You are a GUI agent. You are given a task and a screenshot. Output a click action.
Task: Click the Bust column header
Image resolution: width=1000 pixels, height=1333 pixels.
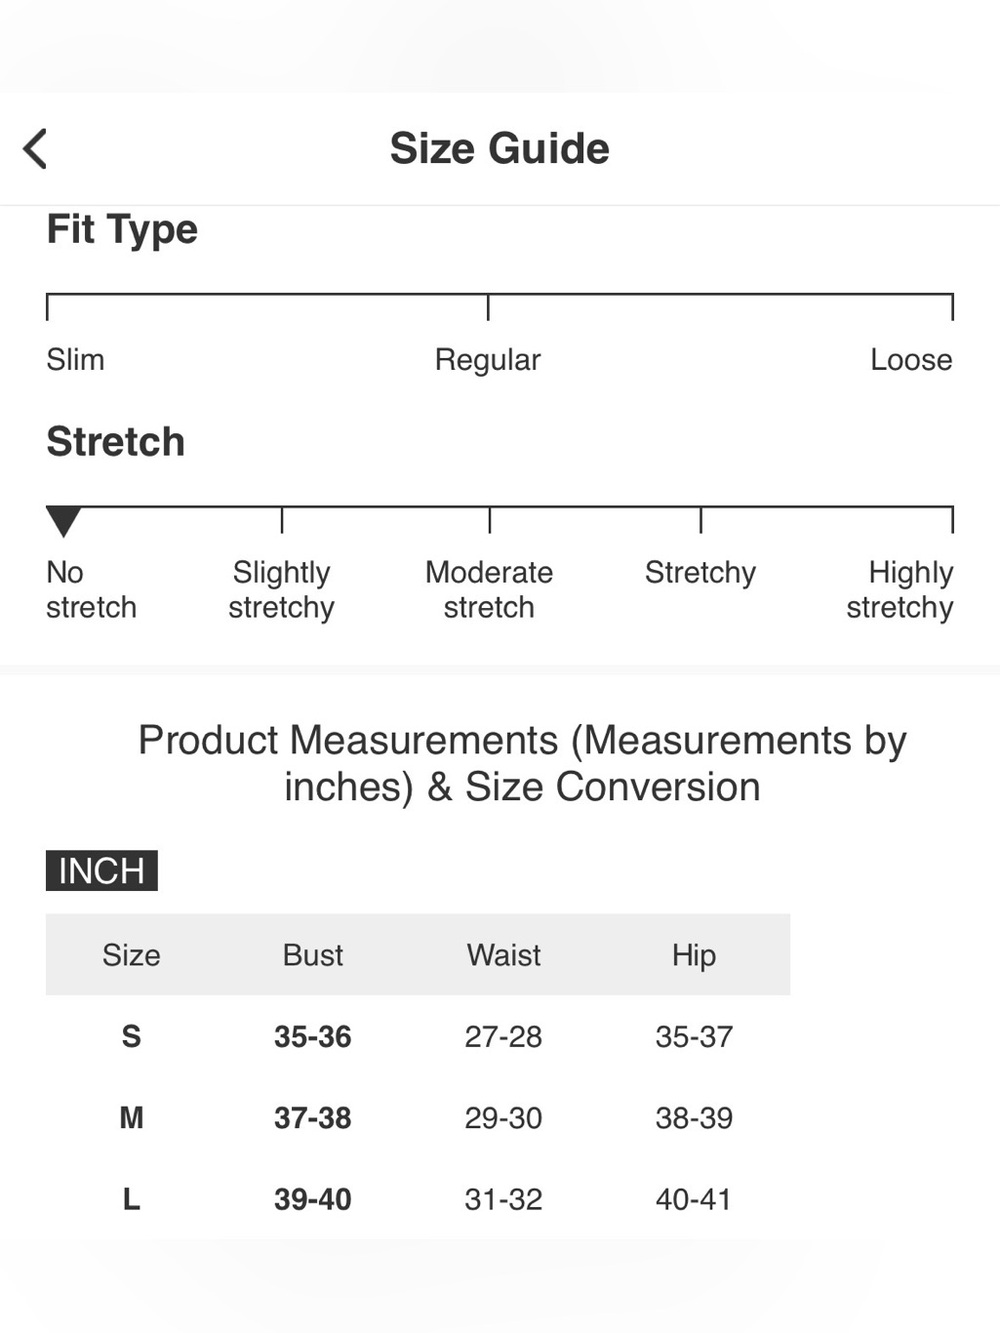point(313,955)
